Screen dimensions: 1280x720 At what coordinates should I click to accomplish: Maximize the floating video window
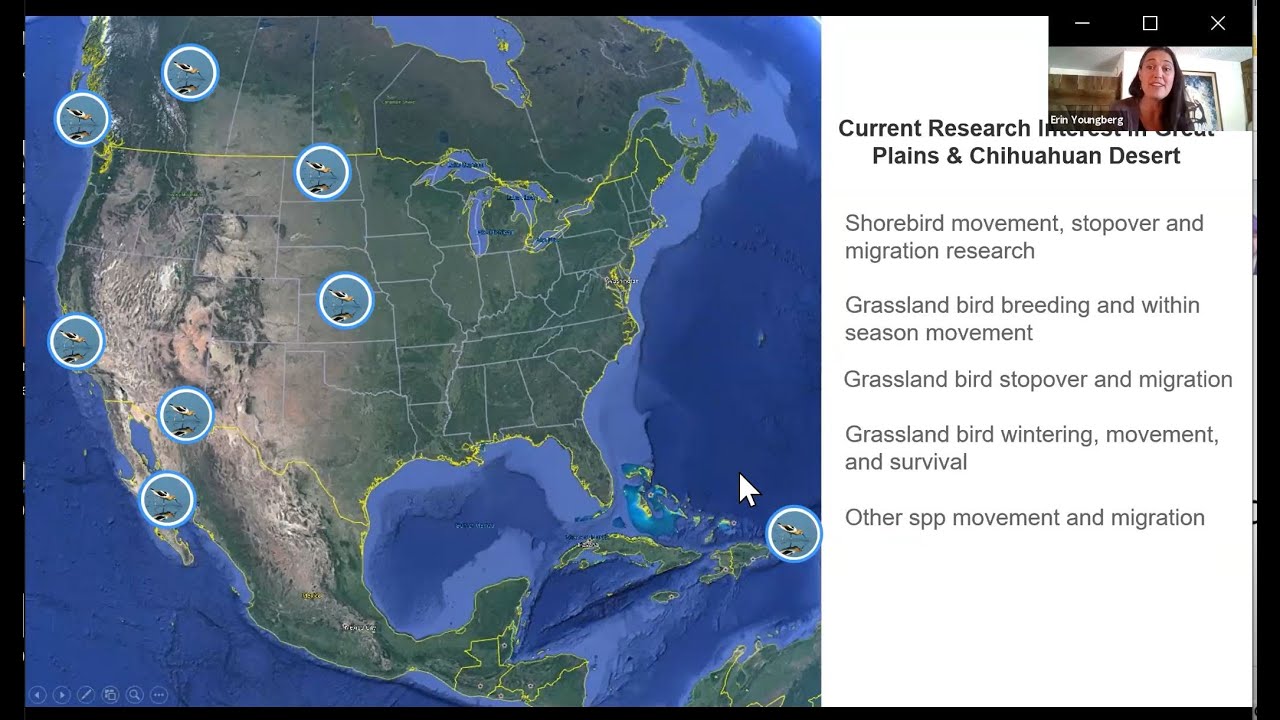coord(1150,23)
